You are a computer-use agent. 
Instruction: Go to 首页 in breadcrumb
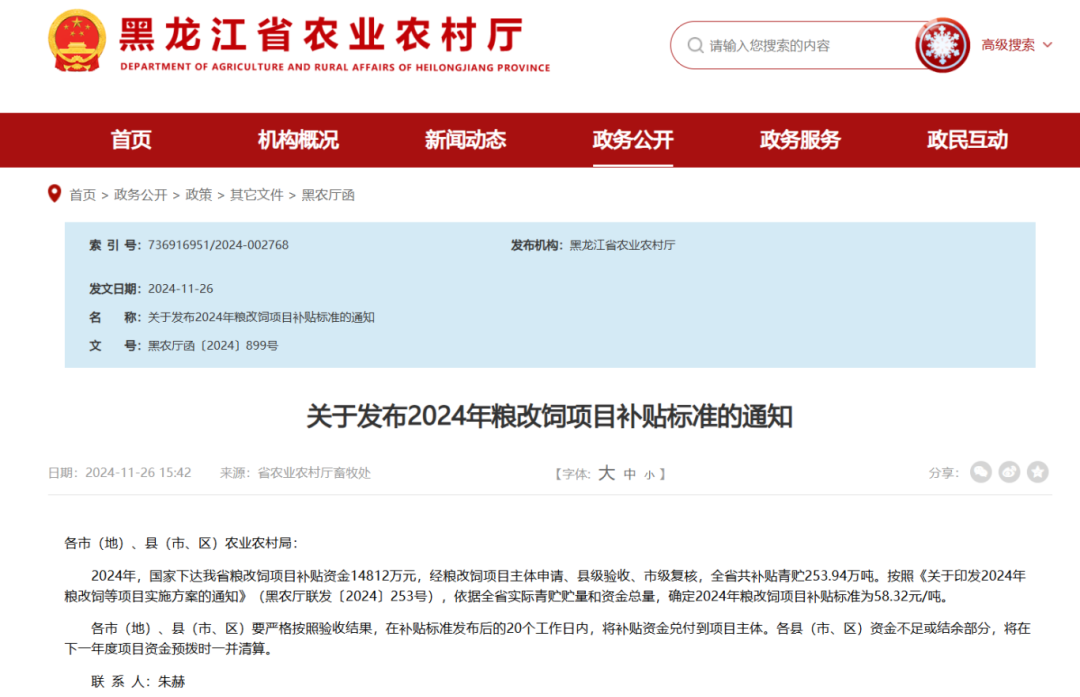coord(83,195)
